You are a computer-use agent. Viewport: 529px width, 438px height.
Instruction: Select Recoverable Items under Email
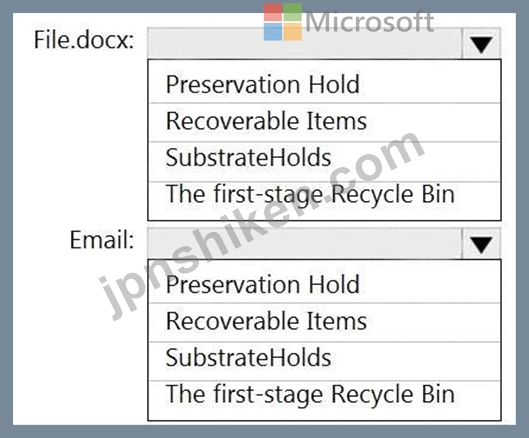pos(324,322)
